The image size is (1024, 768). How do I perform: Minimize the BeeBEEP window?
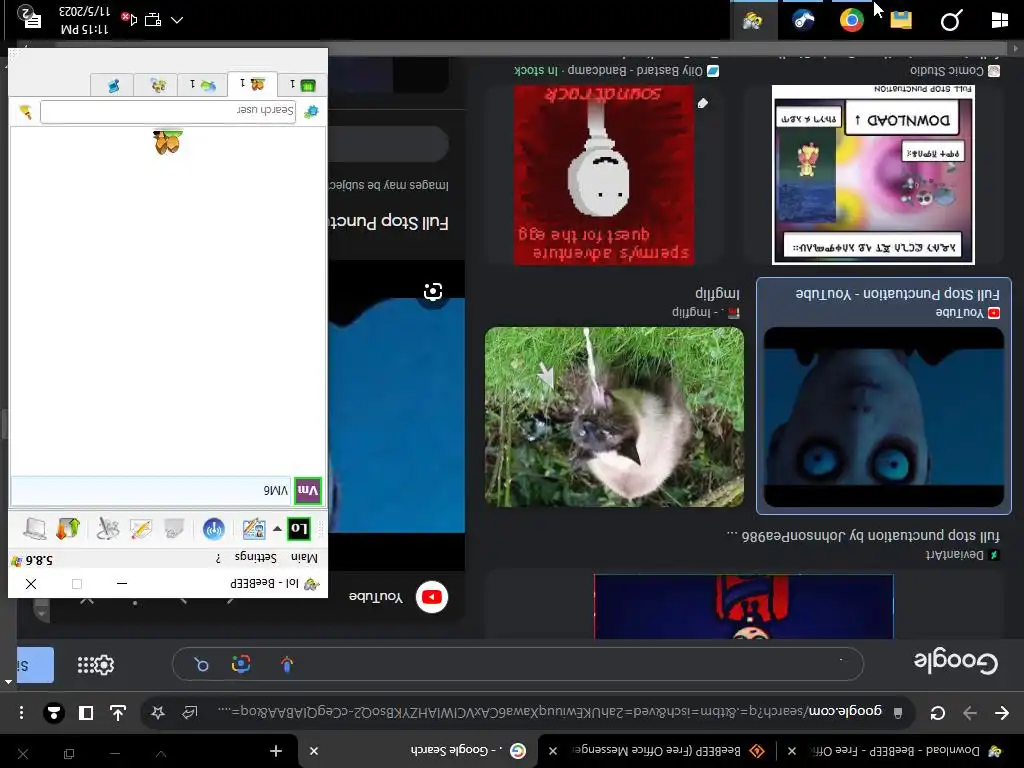[122, 583]
